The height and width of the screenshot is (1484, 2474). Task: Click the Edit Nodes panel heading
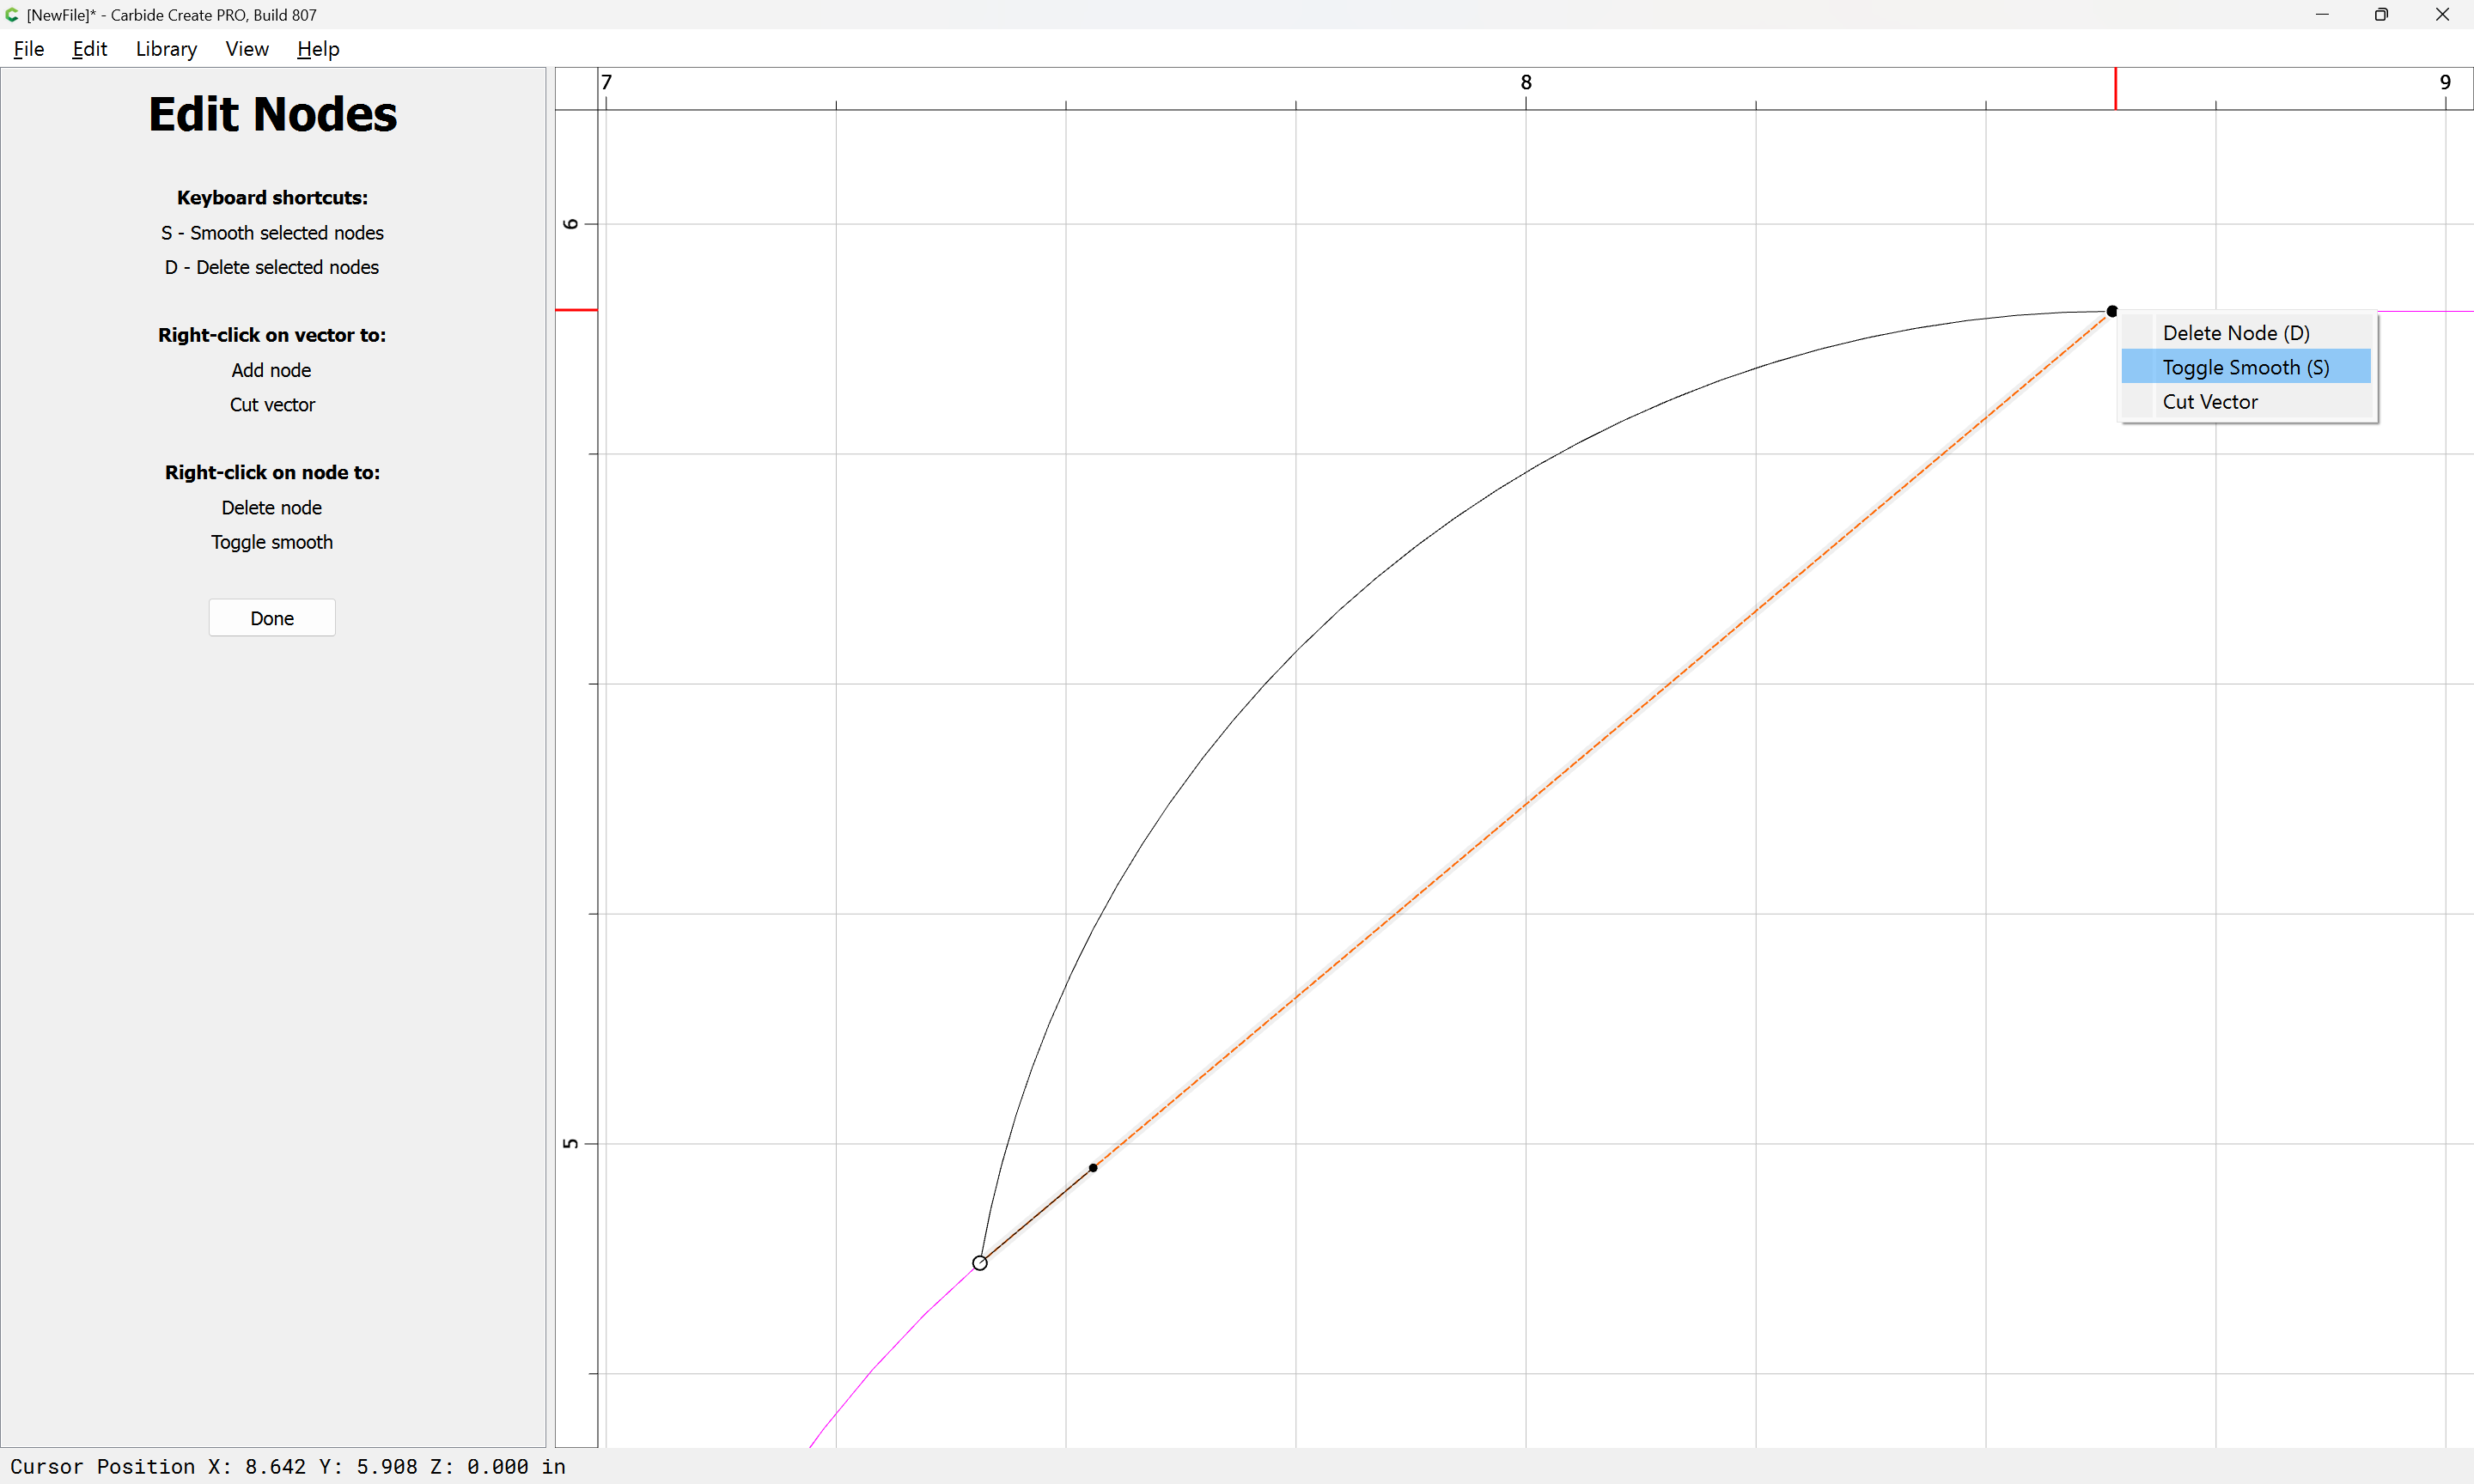[272, 114]
